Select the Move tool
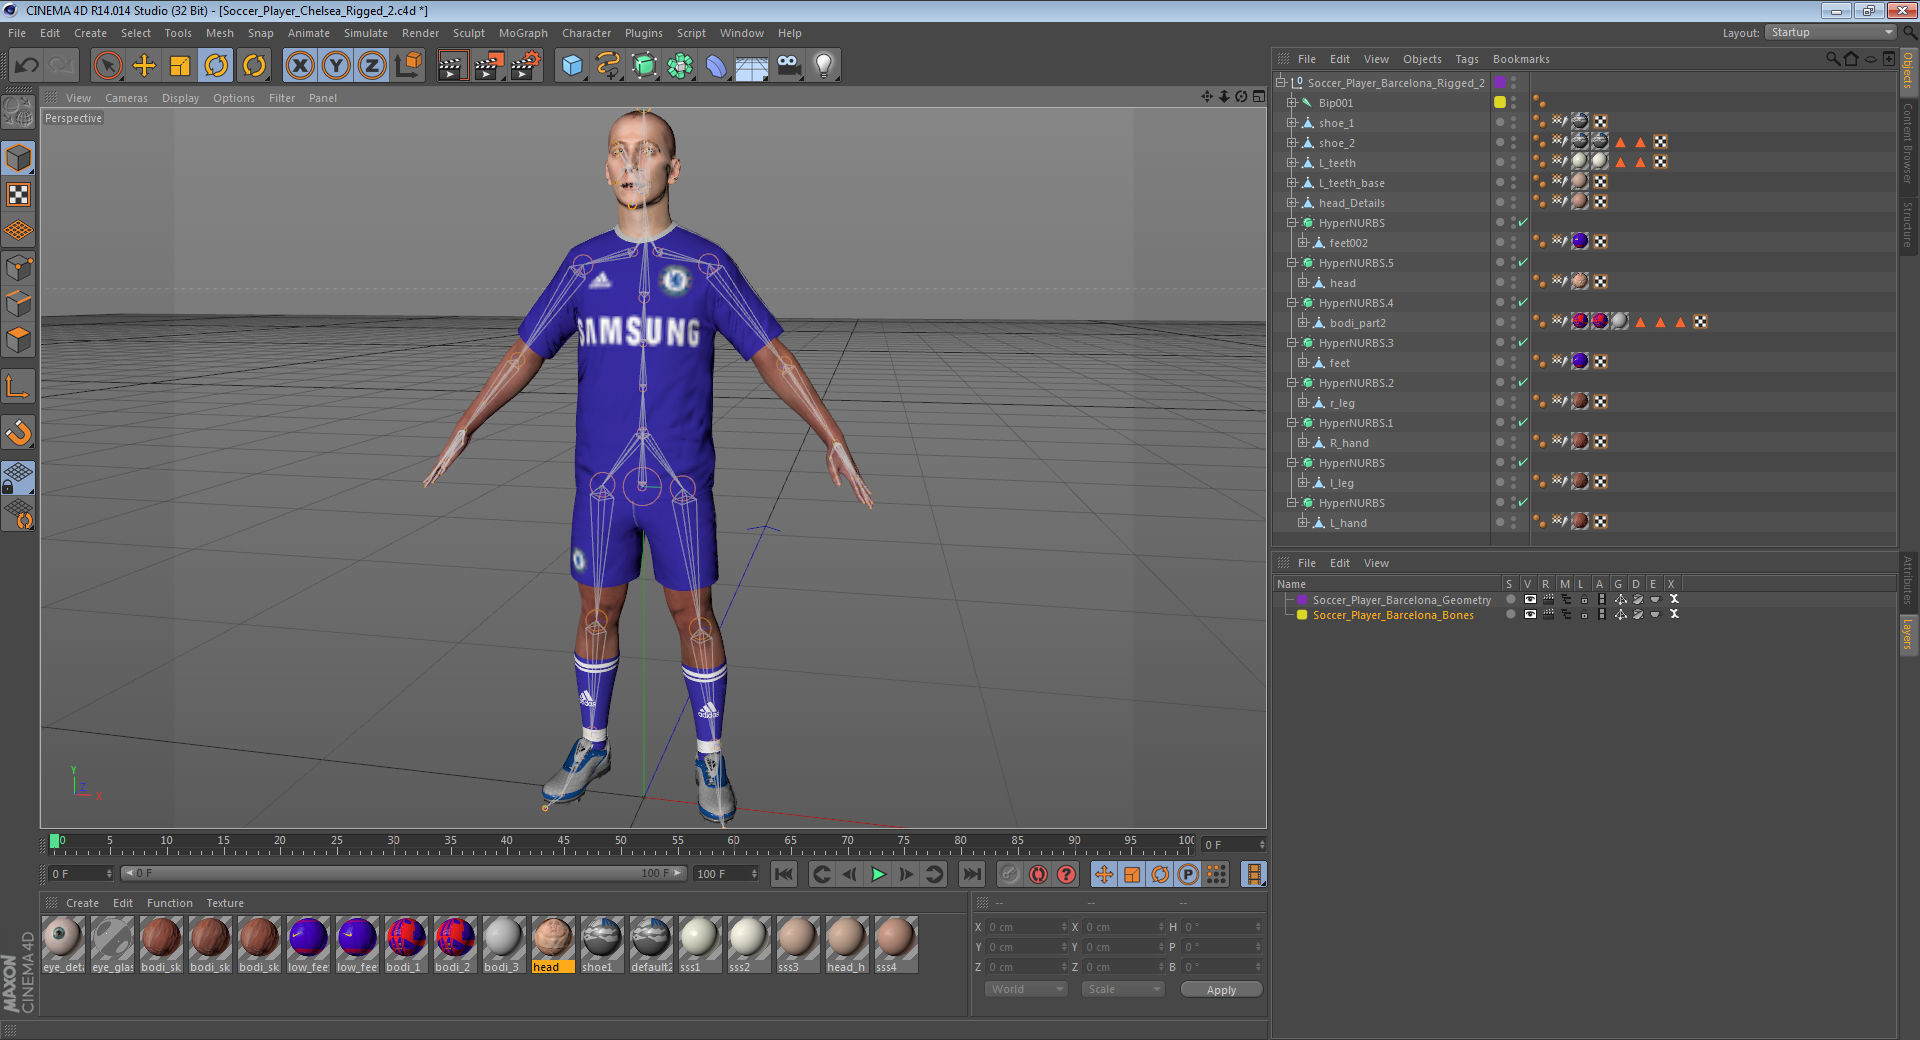 pos(144,66)
